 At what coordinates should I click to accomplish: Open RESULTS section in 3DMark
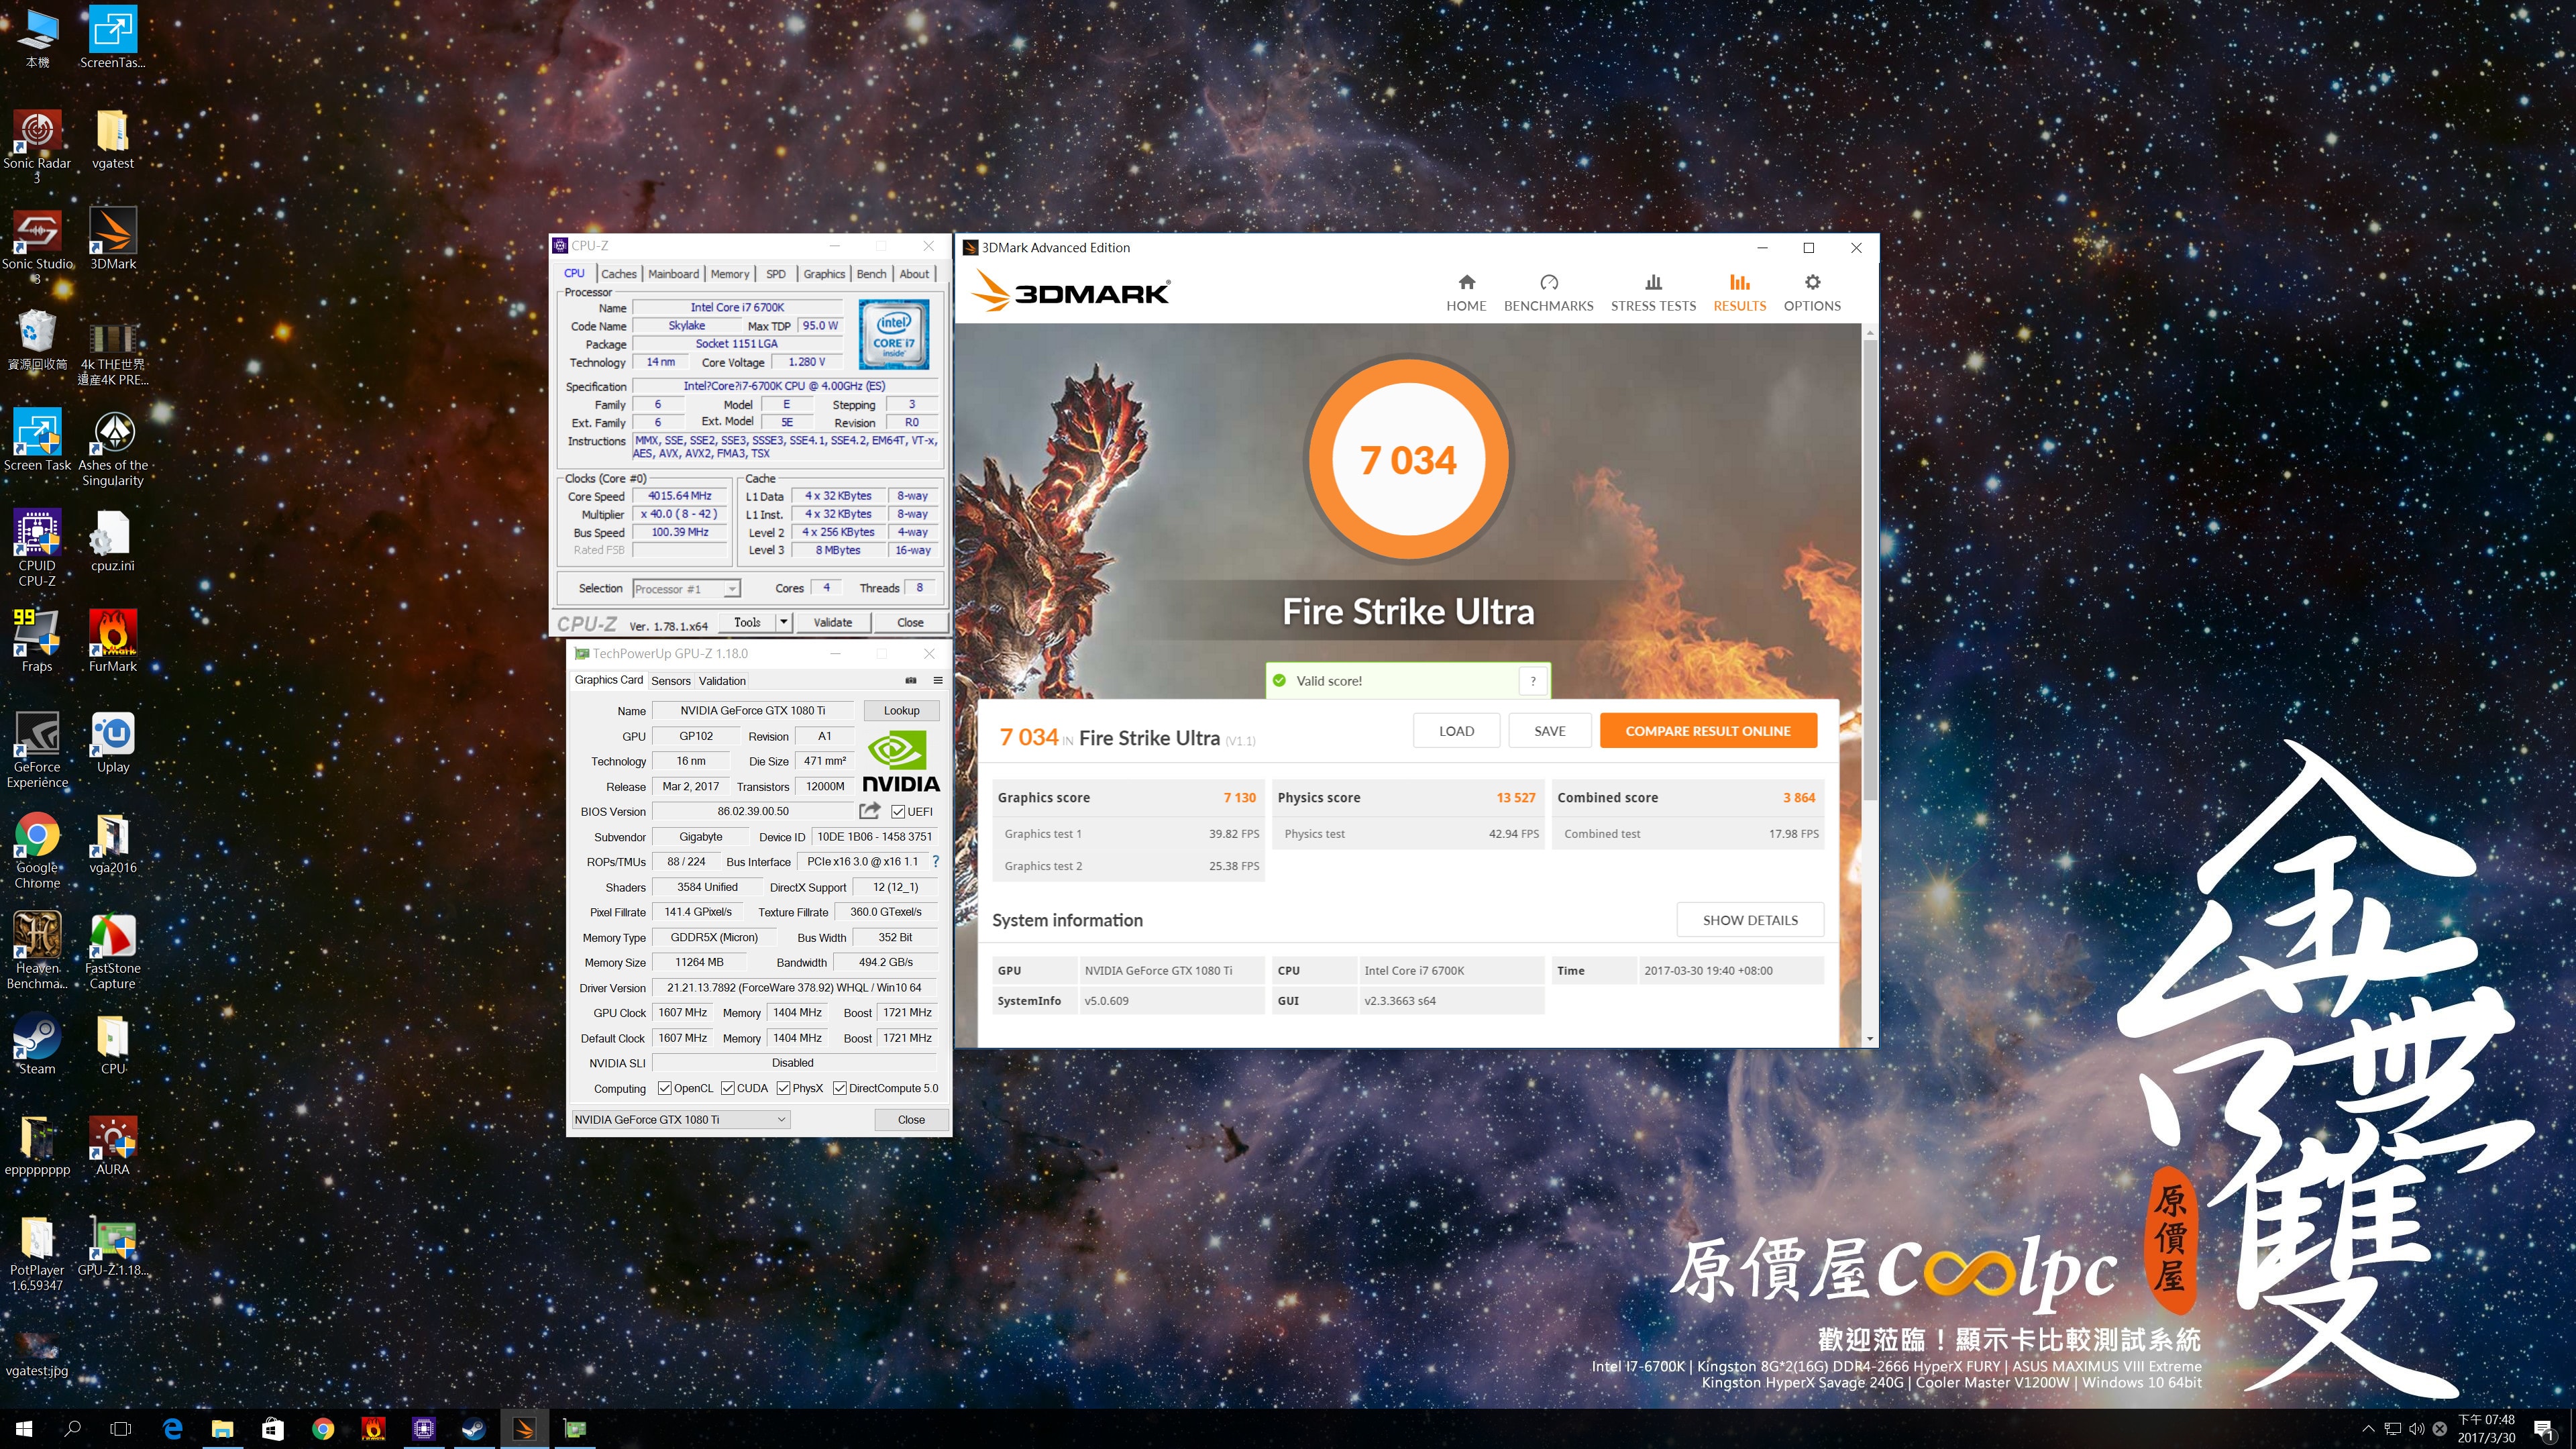[1739, 293]
